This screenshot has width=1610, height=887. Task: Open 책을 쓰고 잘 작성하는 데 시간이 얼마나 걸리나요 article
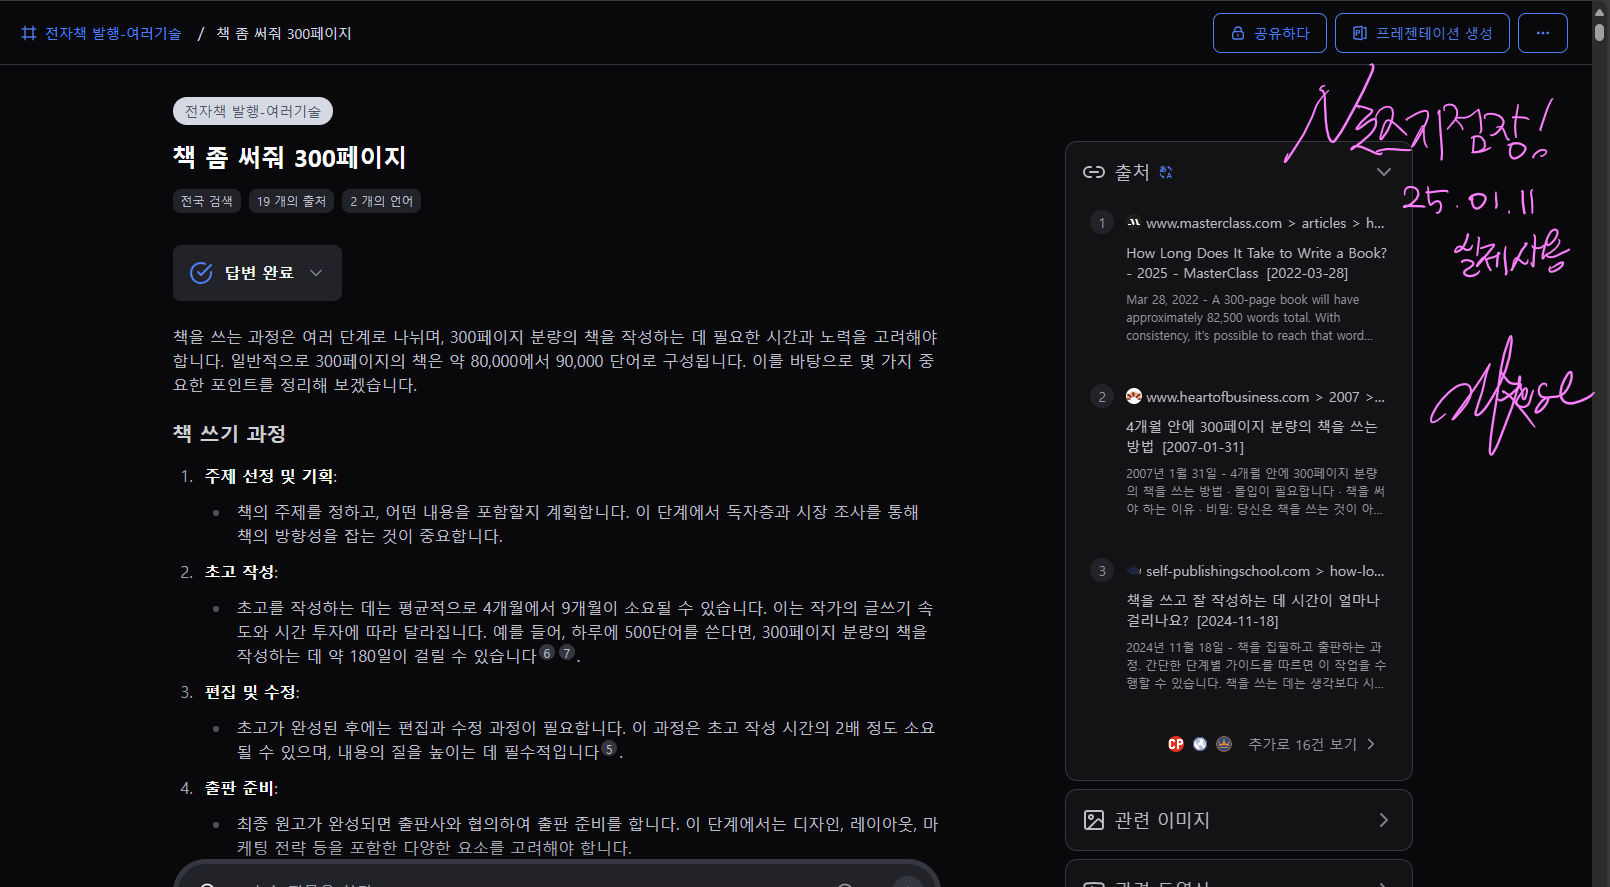click(1252, 611)
